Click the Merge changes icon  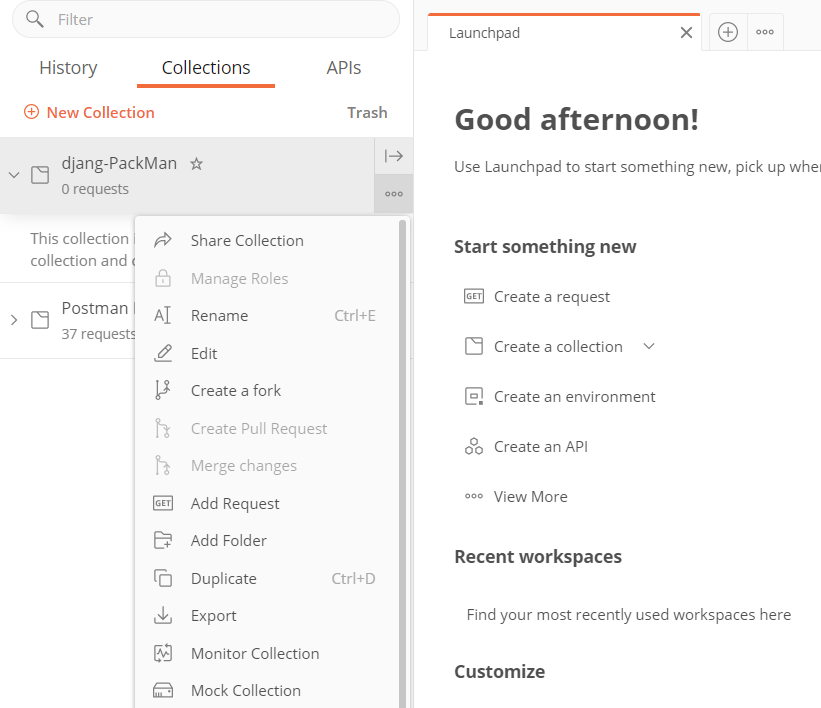point(163,465)
